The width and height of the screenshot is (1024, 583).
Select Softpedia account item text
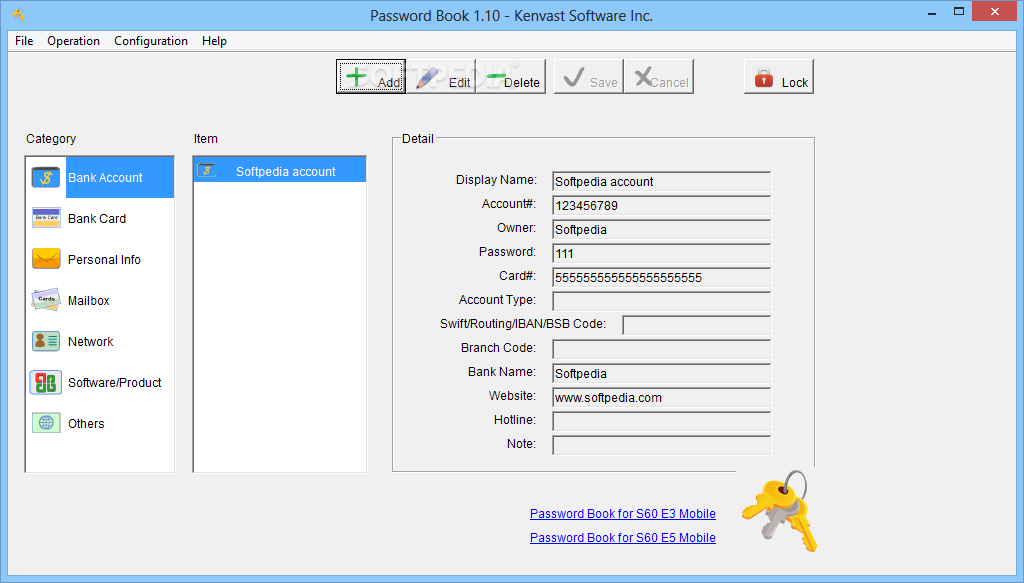point(285,172)
